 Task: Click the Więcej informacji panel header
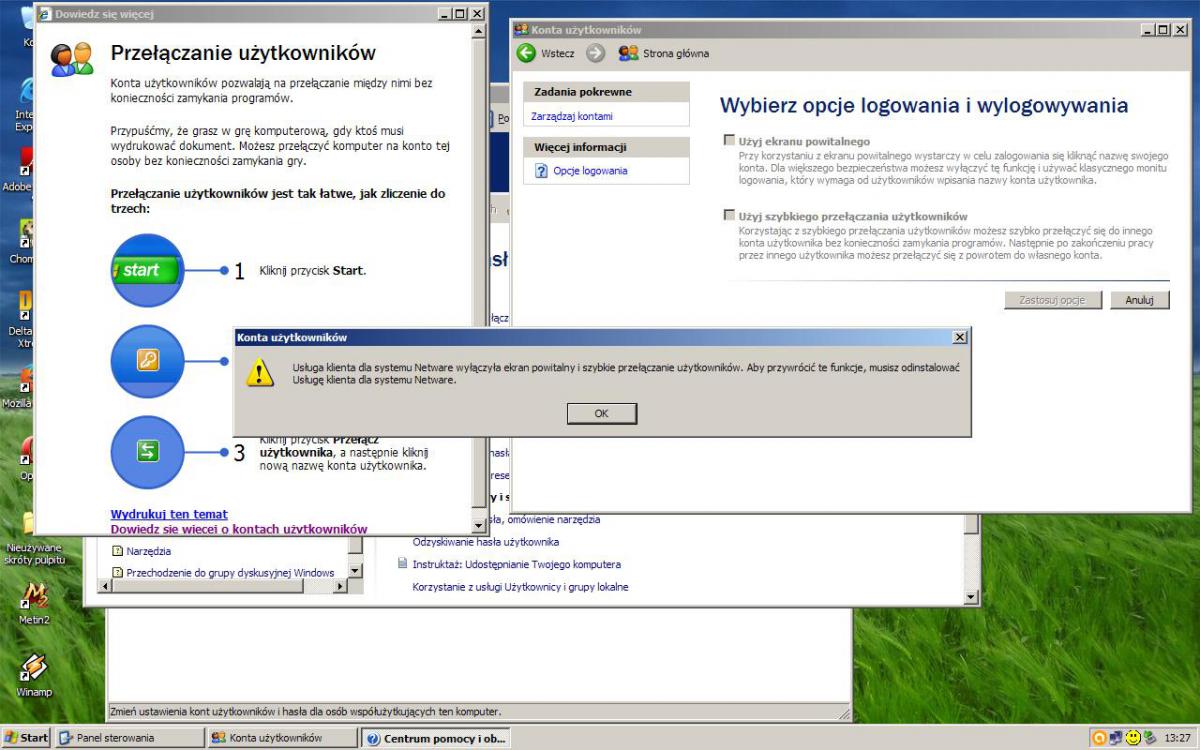606,147
